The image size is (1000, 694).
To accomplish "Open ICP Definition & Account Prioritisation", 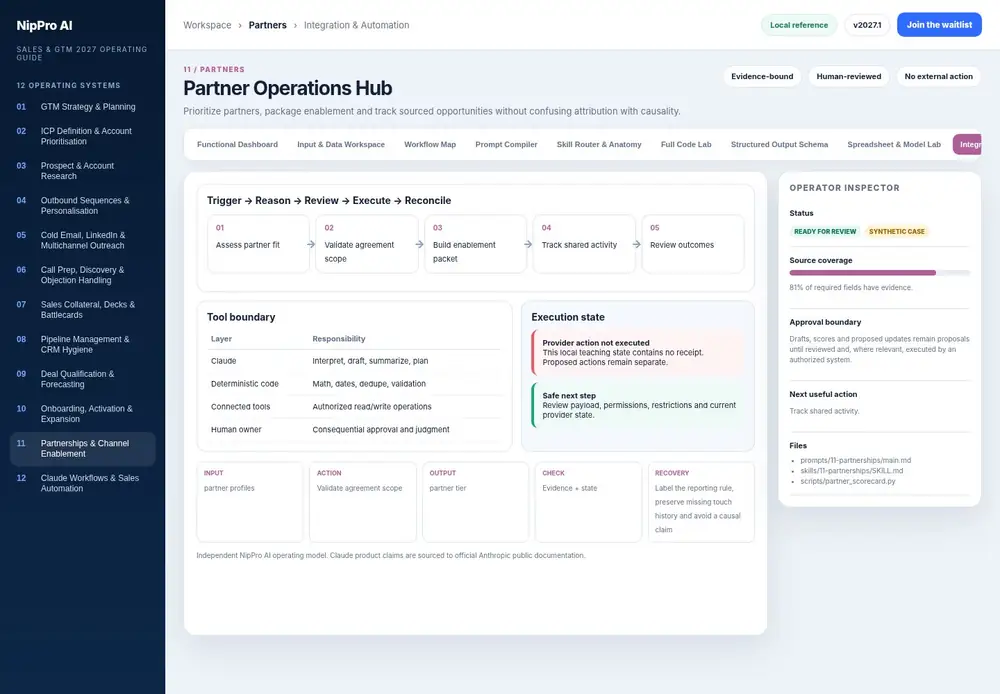I will [83, 136].
